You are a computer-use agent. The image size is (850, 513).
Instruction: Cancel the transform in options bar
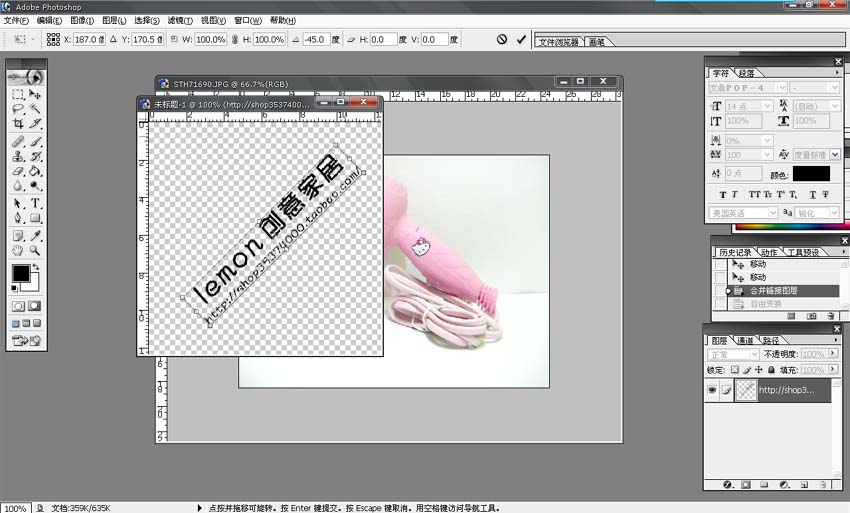502,39
